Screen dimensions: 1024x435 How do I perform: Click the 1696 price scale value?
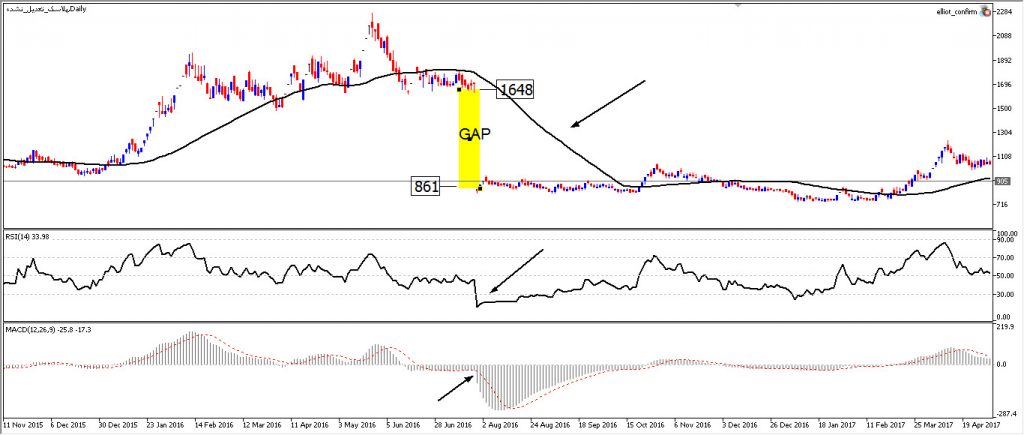tap(1004, 85)
